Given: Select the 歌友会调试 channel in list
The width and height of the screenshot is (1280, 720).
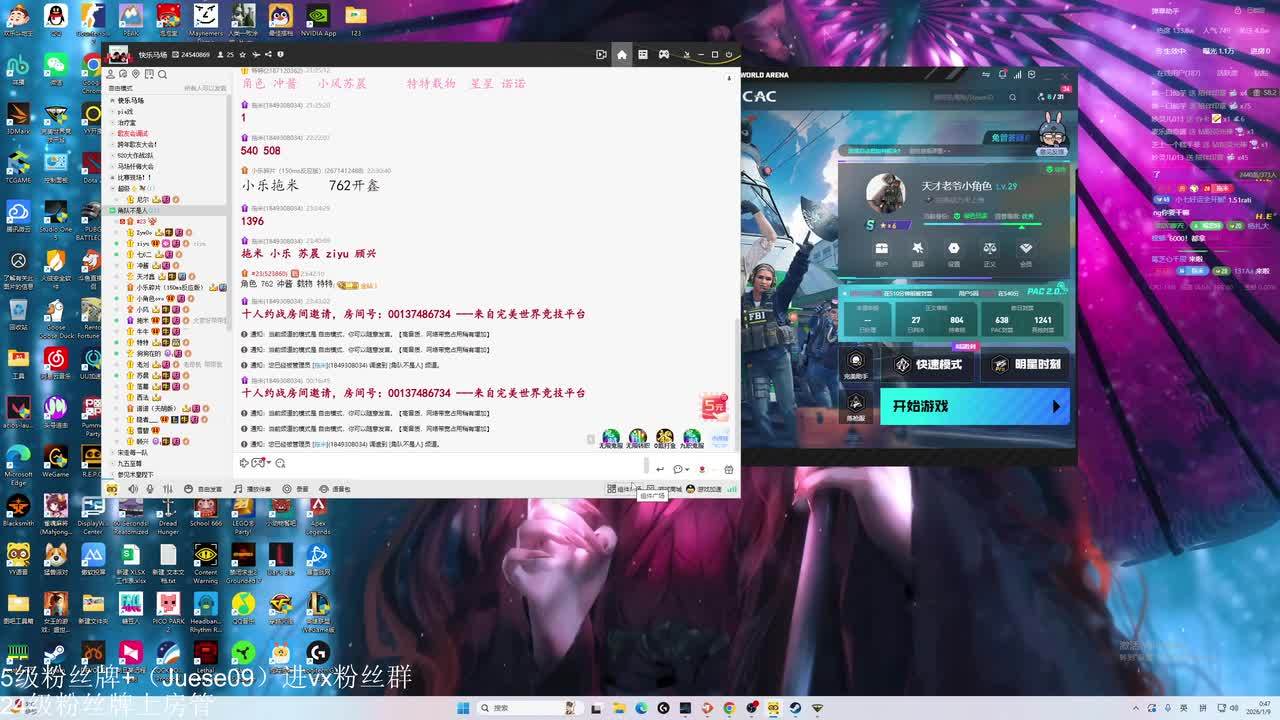Looking at the screenshot, I should 132,133.
